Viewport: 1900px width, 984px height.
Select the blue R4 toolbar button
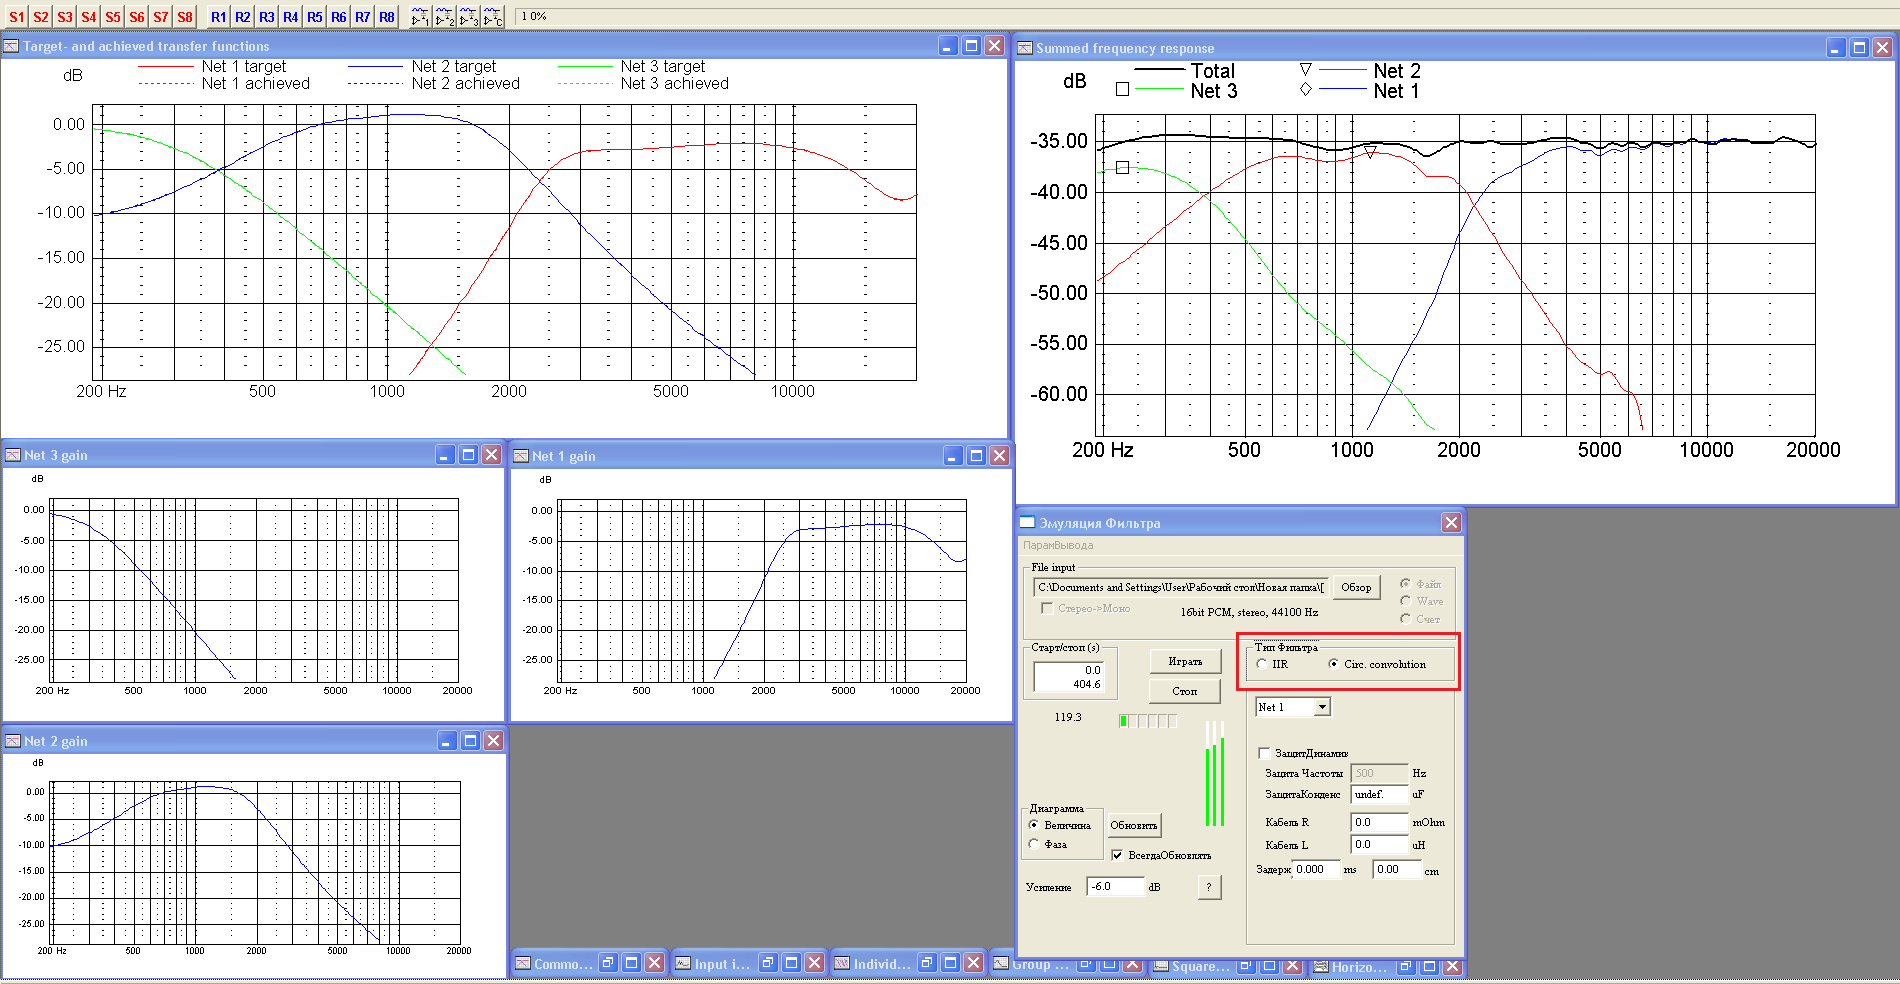pos(291,17)
